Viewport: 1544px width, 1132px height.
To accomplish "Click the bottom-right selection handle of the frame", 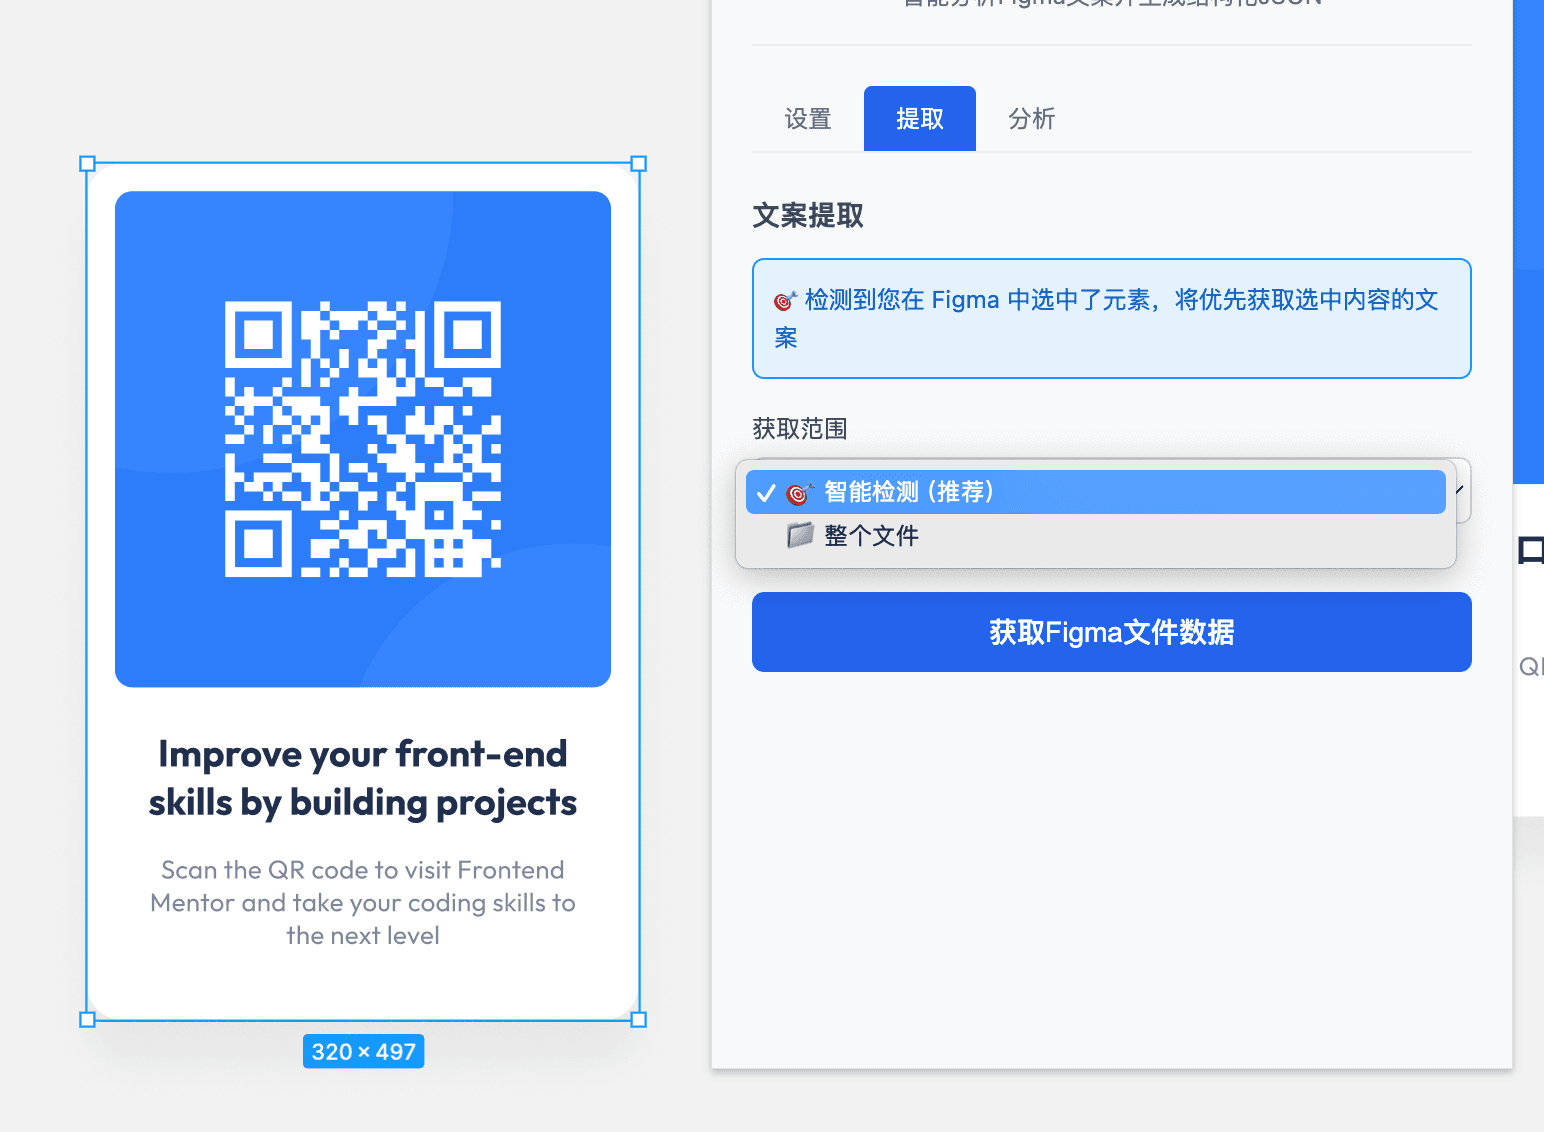I will tap(638, 1021).
